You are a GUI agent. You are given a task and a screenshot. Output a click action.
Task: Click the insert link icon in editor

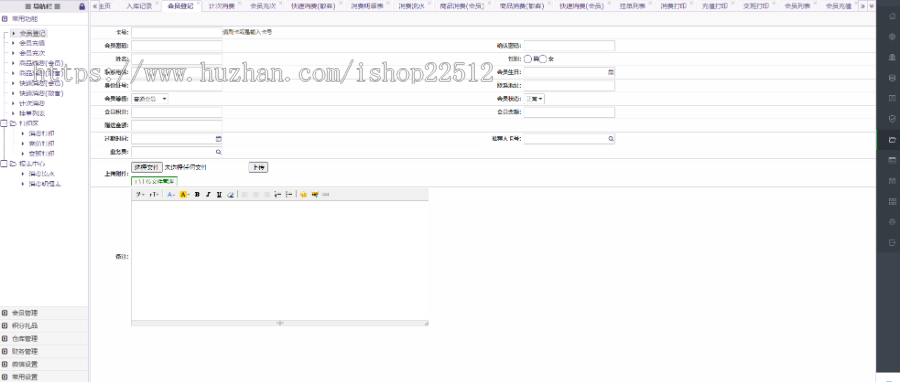tap(325, 194)
